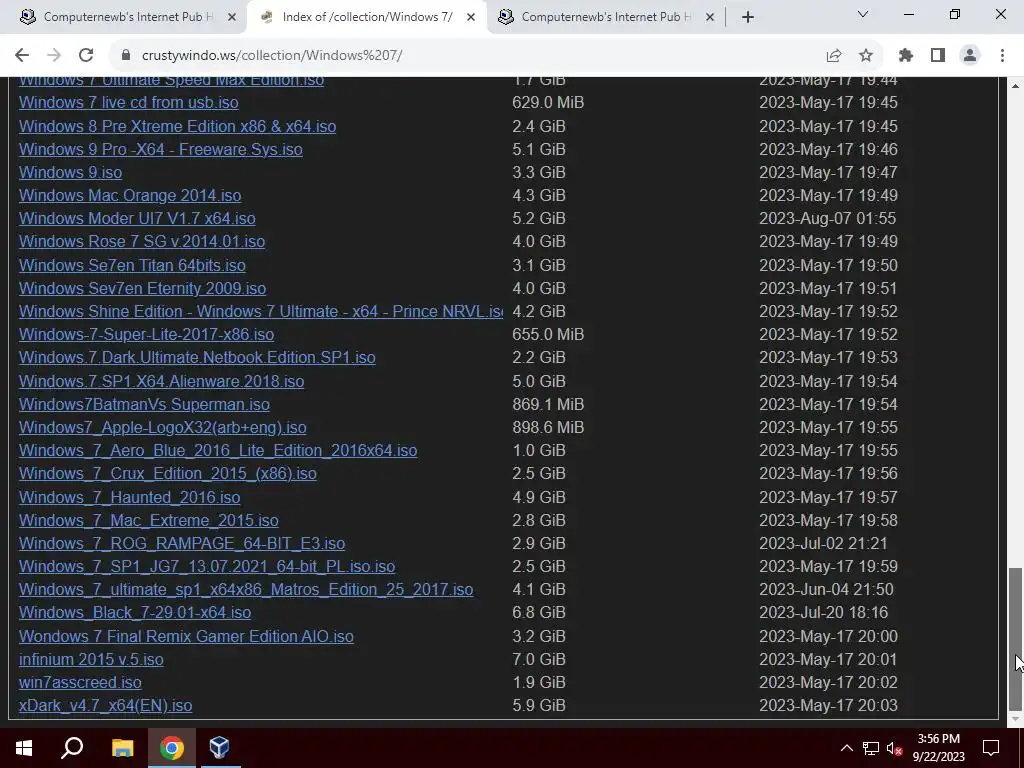Click xDark_v4.7_x64(EN).iso

point(105,705)
